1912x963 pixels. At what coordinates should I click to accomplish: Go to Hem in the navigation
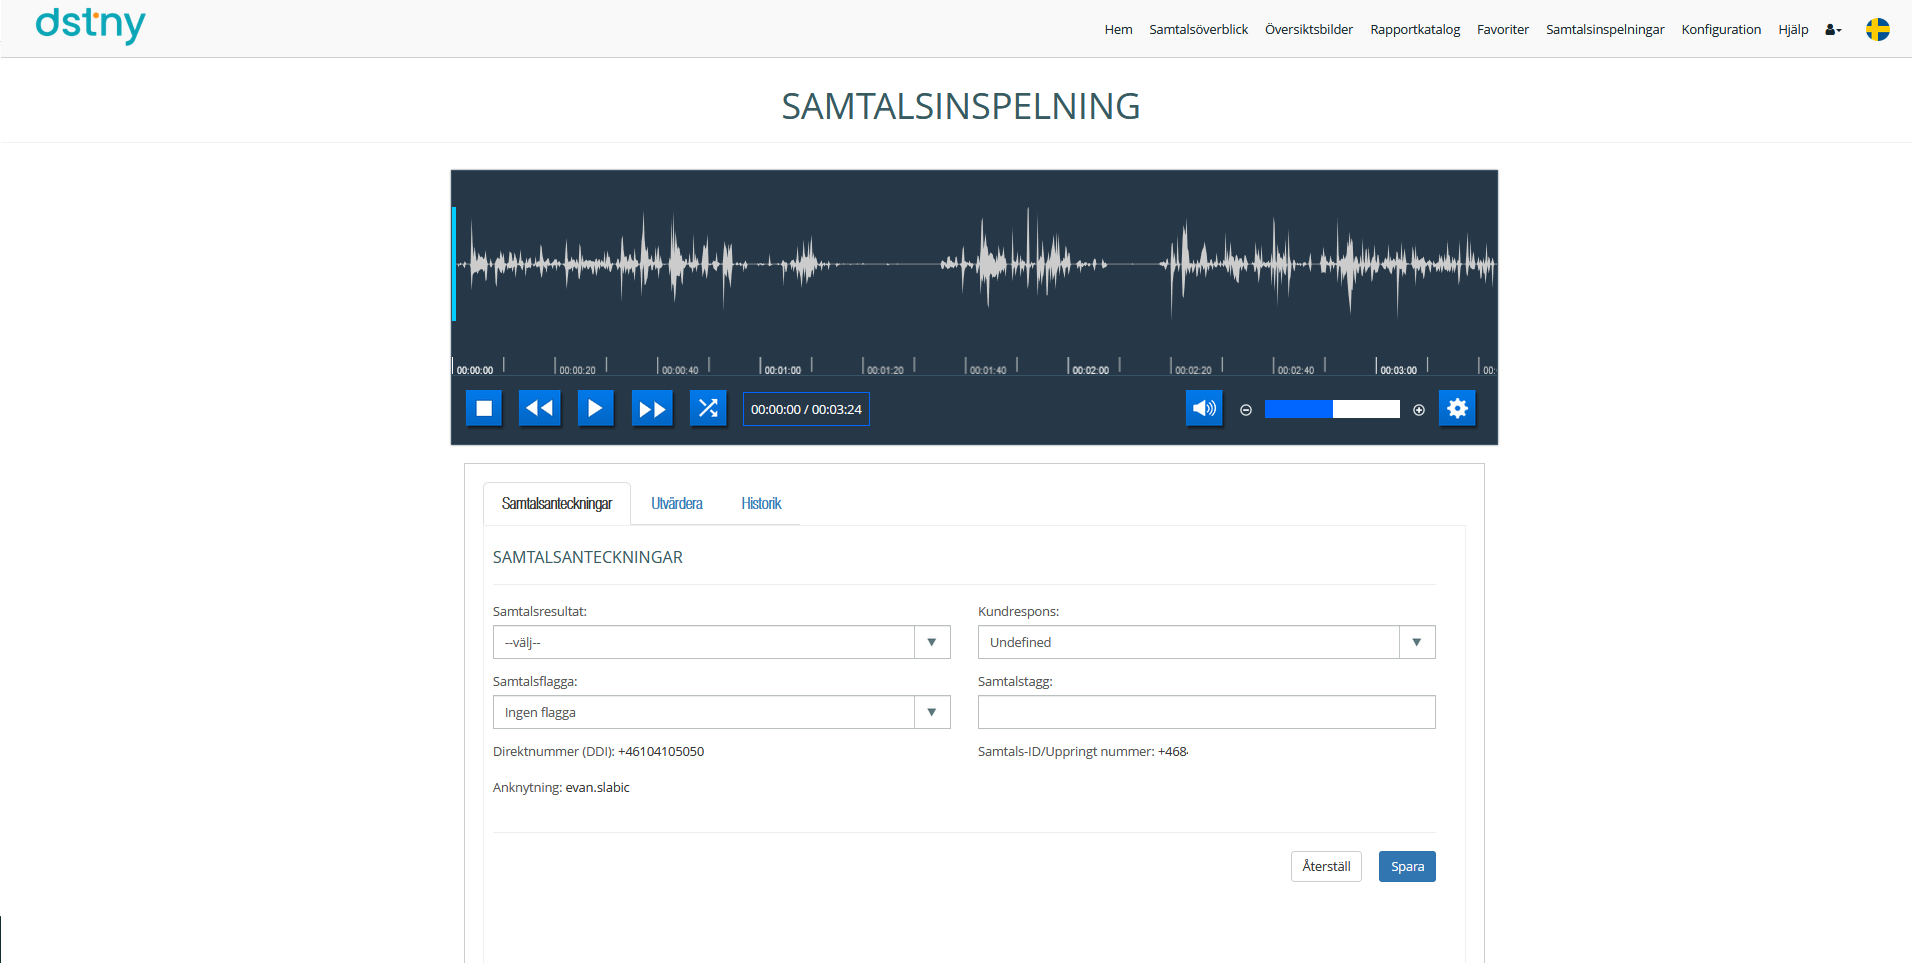1118,30
